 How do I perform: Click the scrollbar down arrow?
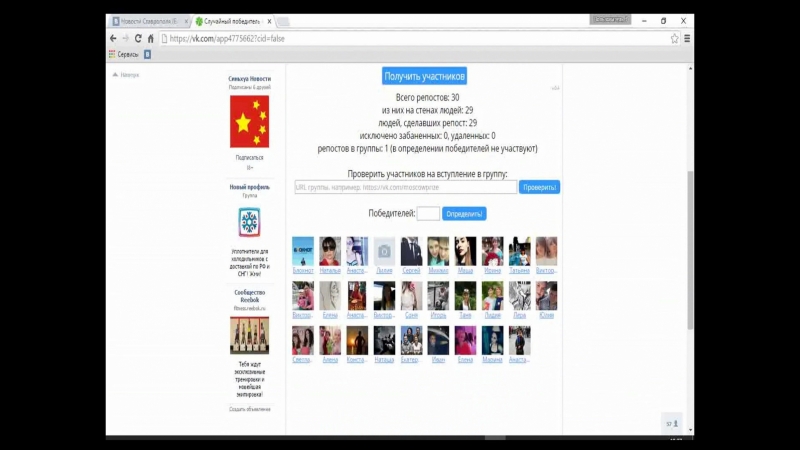pyautogui.click(x=690, y=430)
